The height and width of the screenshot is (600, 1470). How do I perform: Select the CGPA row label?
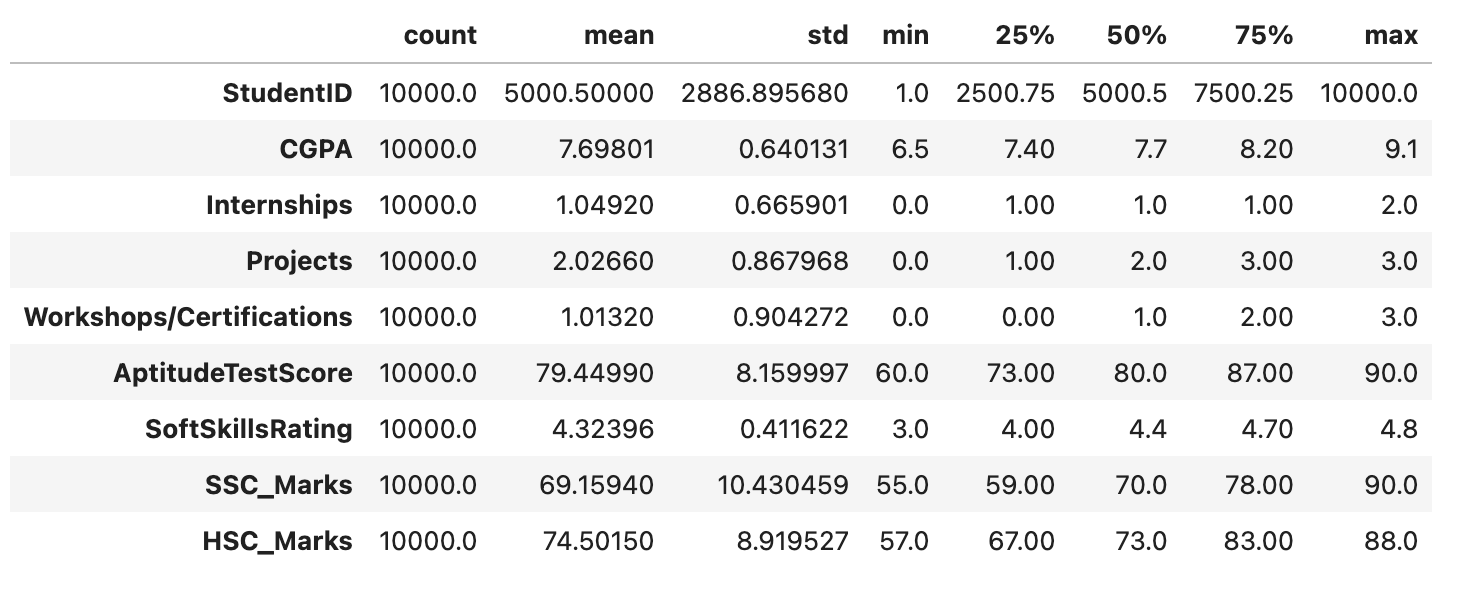tap(315, 149)
